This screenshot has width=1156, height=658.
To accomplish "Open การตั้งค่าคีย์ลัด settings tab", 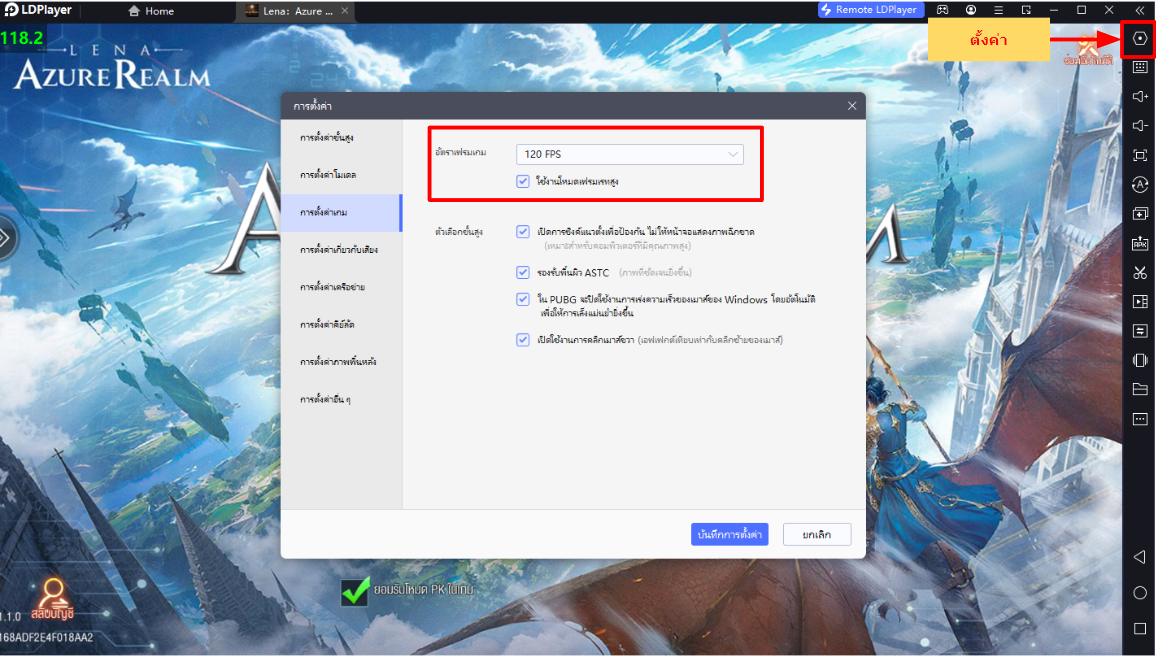I will click(341, 324).
